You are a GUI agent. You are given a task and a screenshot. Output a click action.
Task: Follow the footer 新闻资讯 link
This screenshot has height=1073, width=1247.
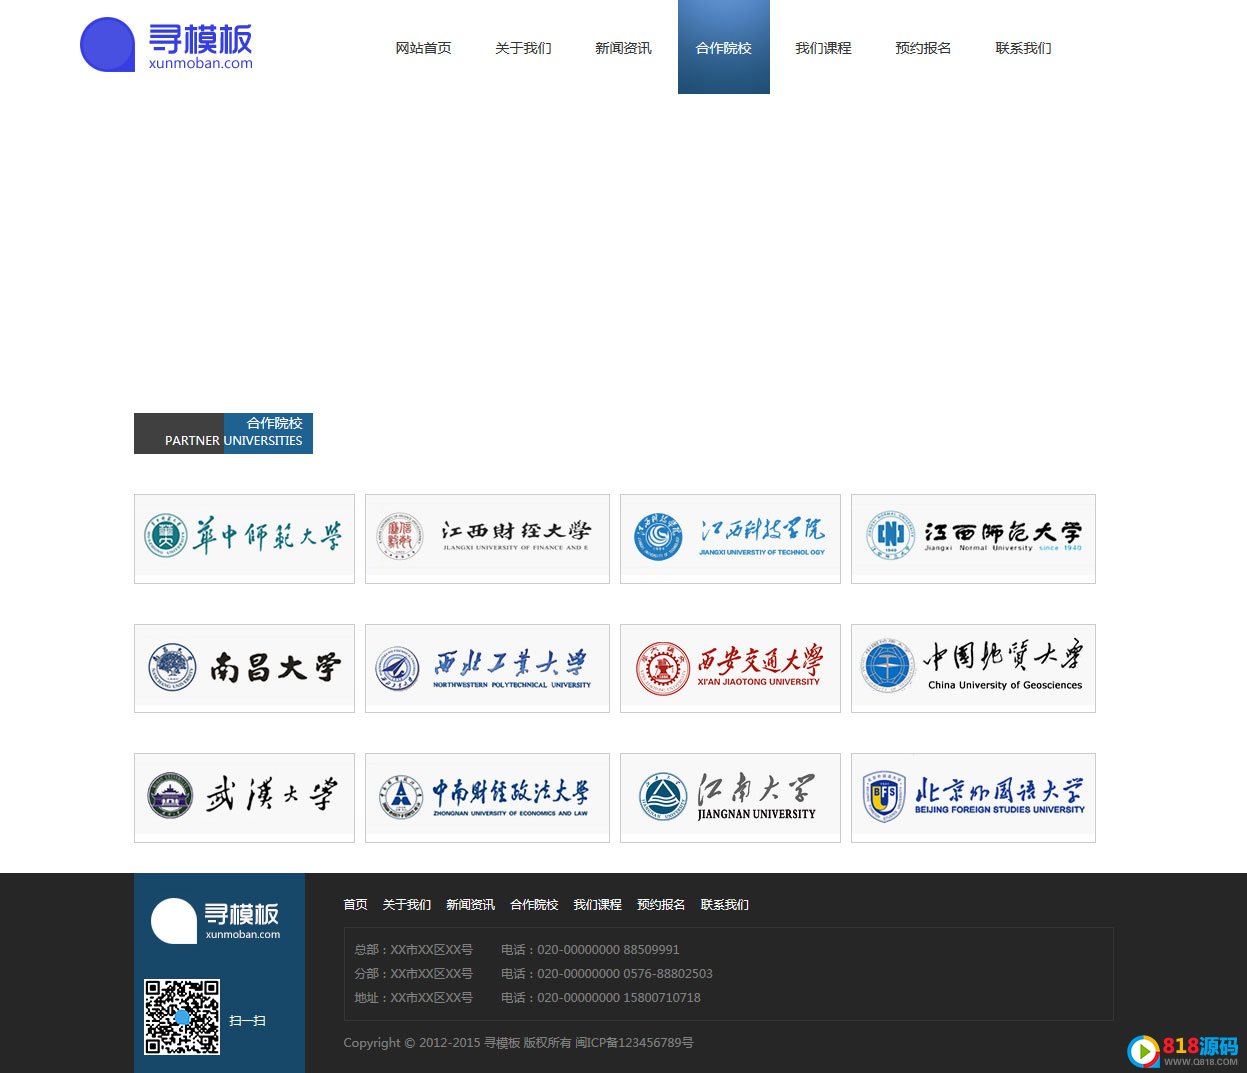[470, 905]
